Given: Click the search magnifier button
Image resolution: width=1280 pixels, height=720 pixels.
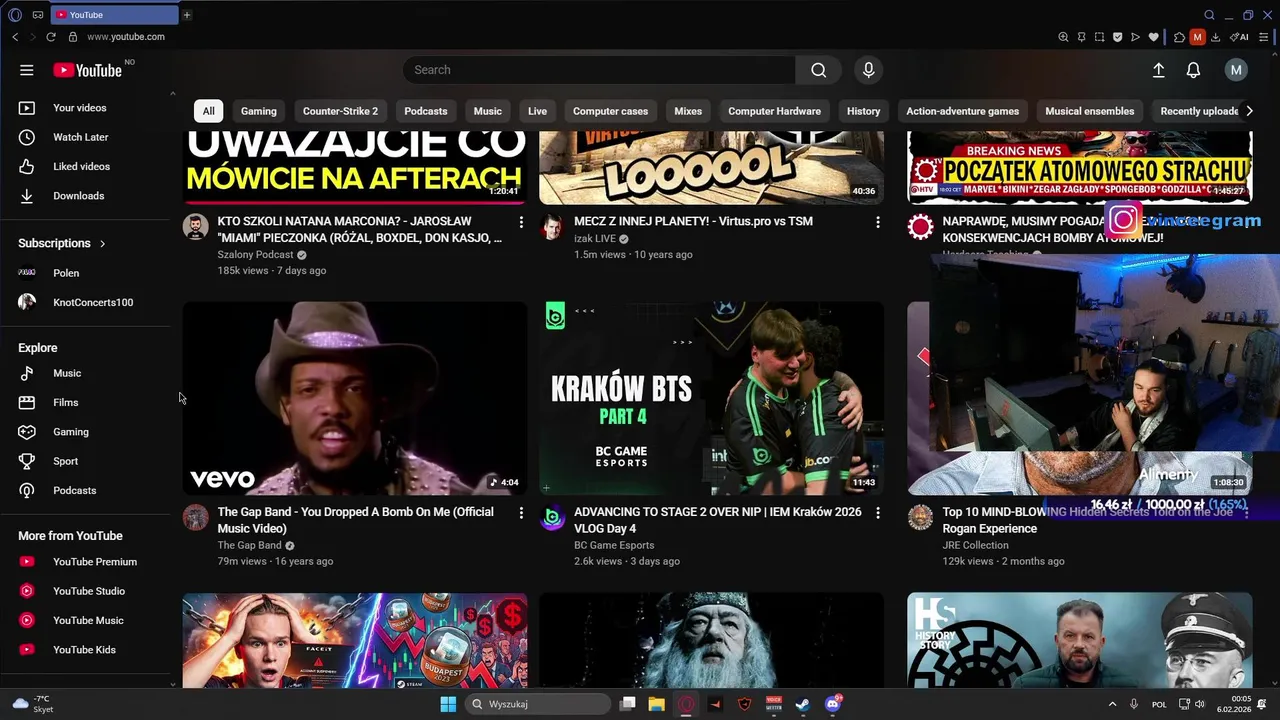Looking at the screenshot, I should click(x=819, y=70).
